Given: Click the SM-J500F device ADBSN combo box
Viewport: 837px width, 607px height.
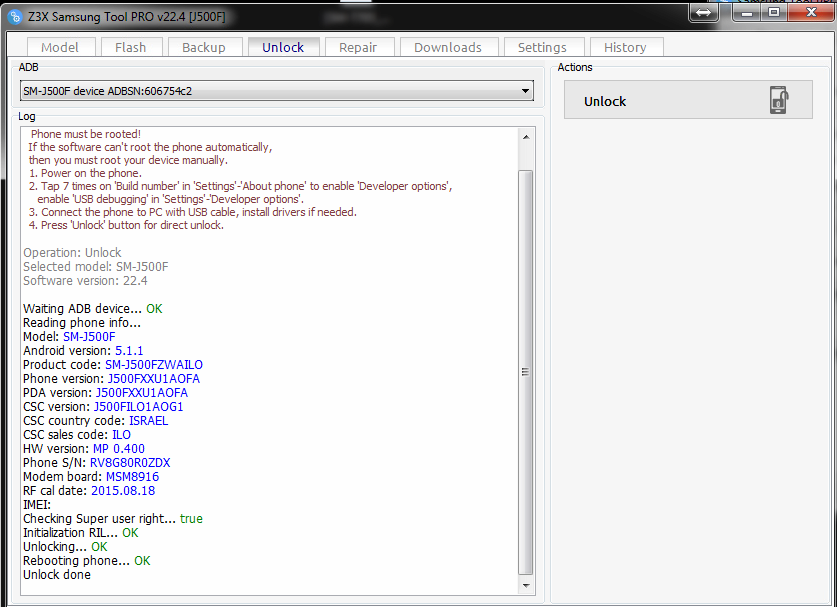Looking at the screenshot, I should pyautogui.click(x=277, y=91).
